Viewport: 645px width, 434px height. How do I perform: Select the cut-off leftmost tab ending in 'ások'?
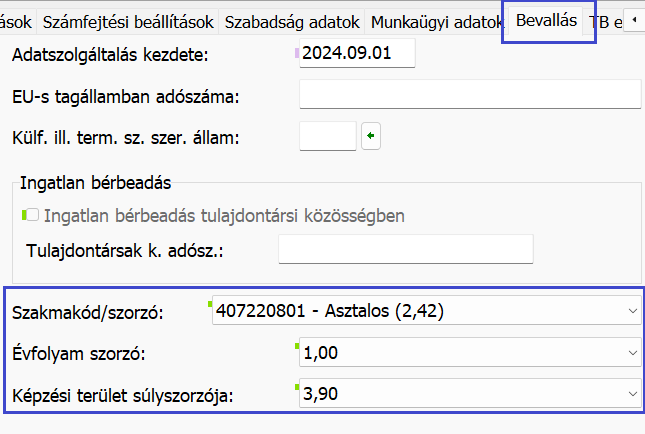pyautogui.click(x=17, y=21)
